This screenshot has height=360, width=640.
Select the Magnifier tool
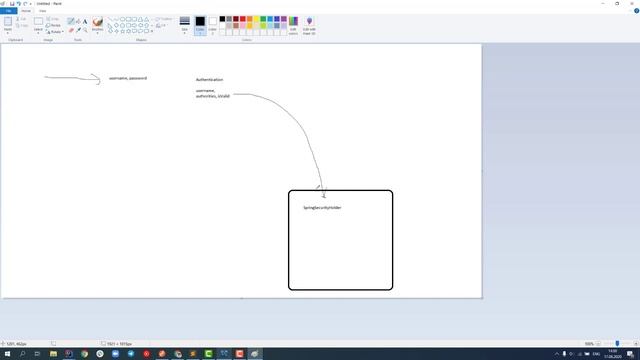(85, 30)
